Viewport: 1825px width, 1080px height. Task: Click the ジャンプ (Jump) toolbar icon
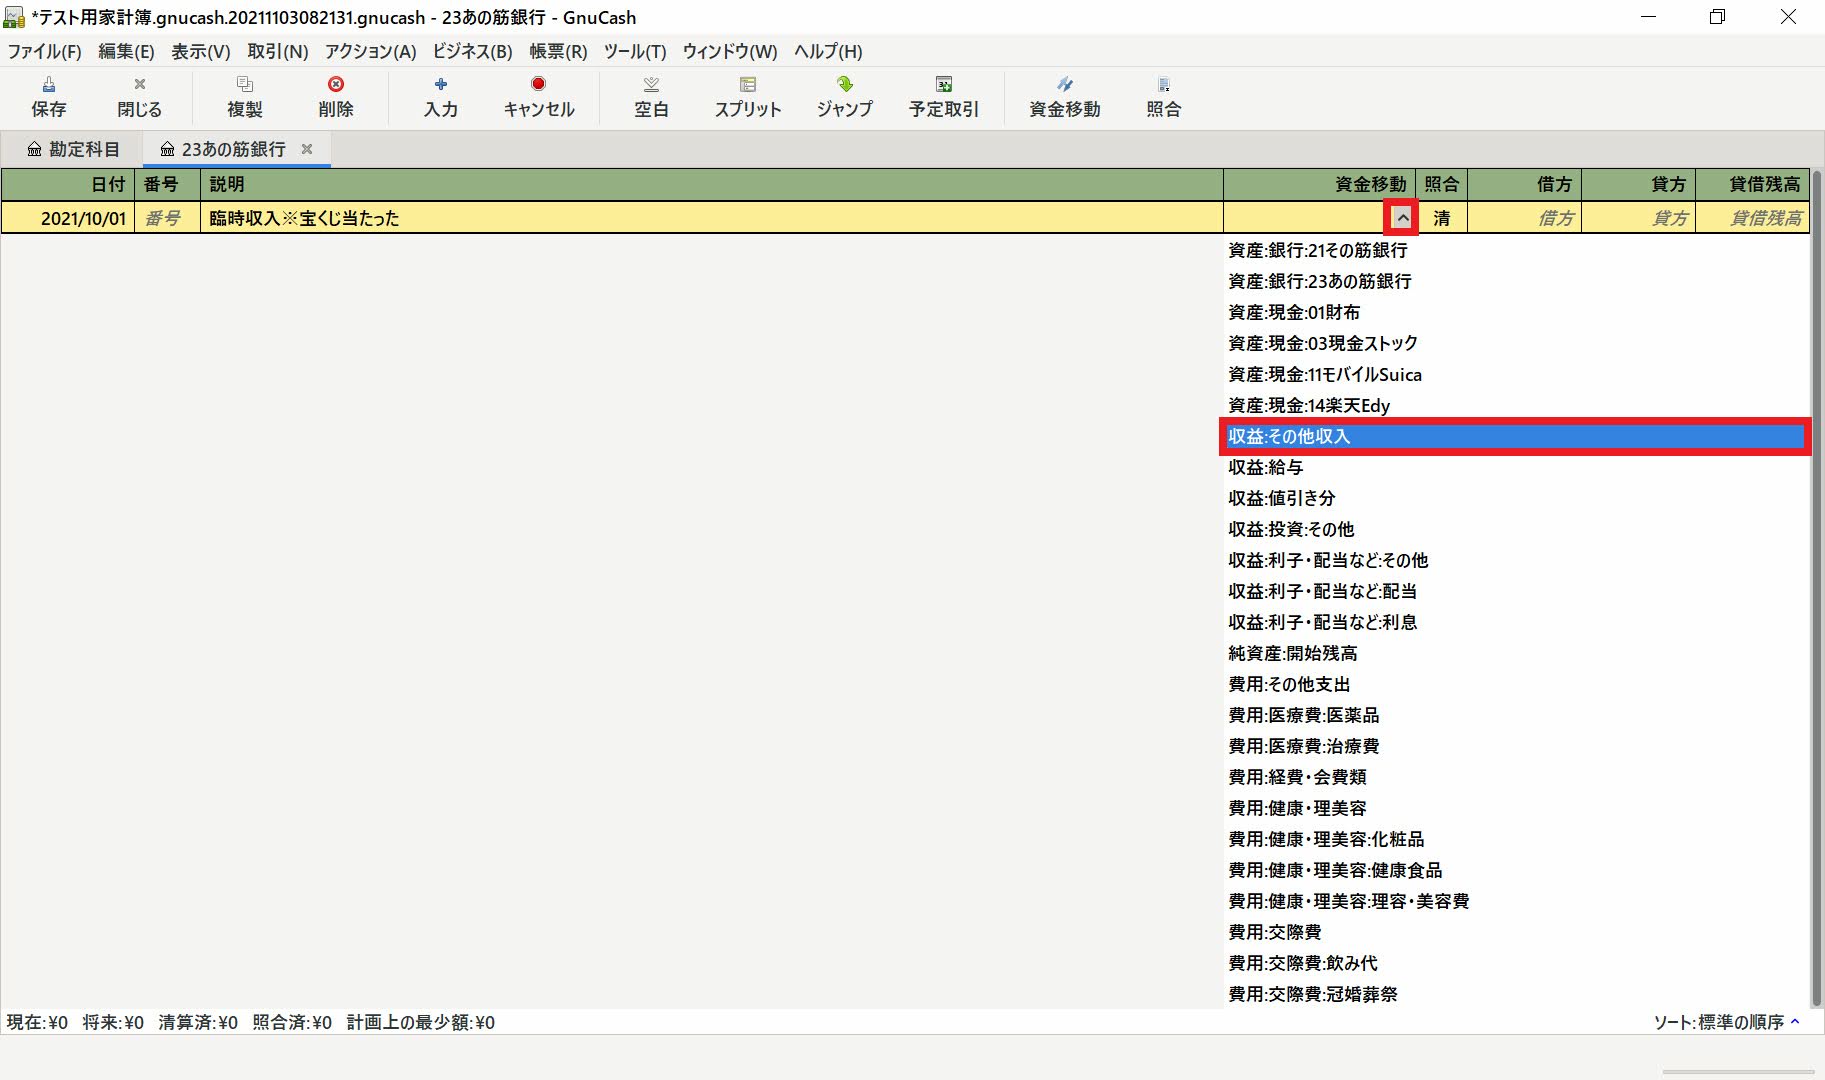(x=844, y=97)
